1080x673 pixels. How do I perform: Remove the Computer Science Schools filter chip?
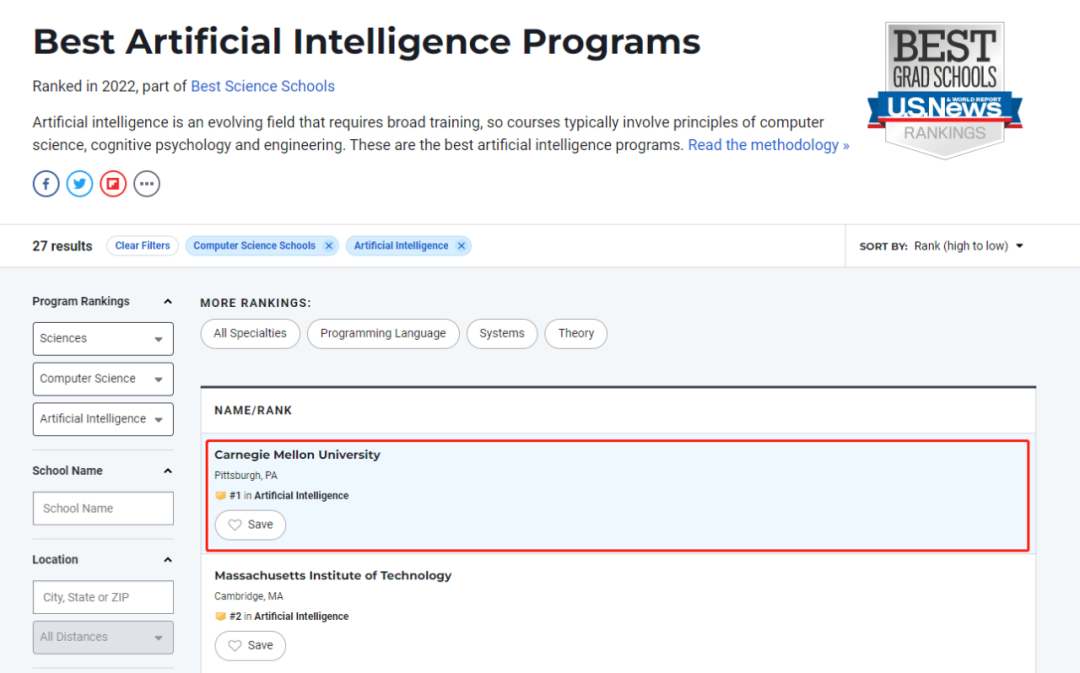[x=329, y=246]
